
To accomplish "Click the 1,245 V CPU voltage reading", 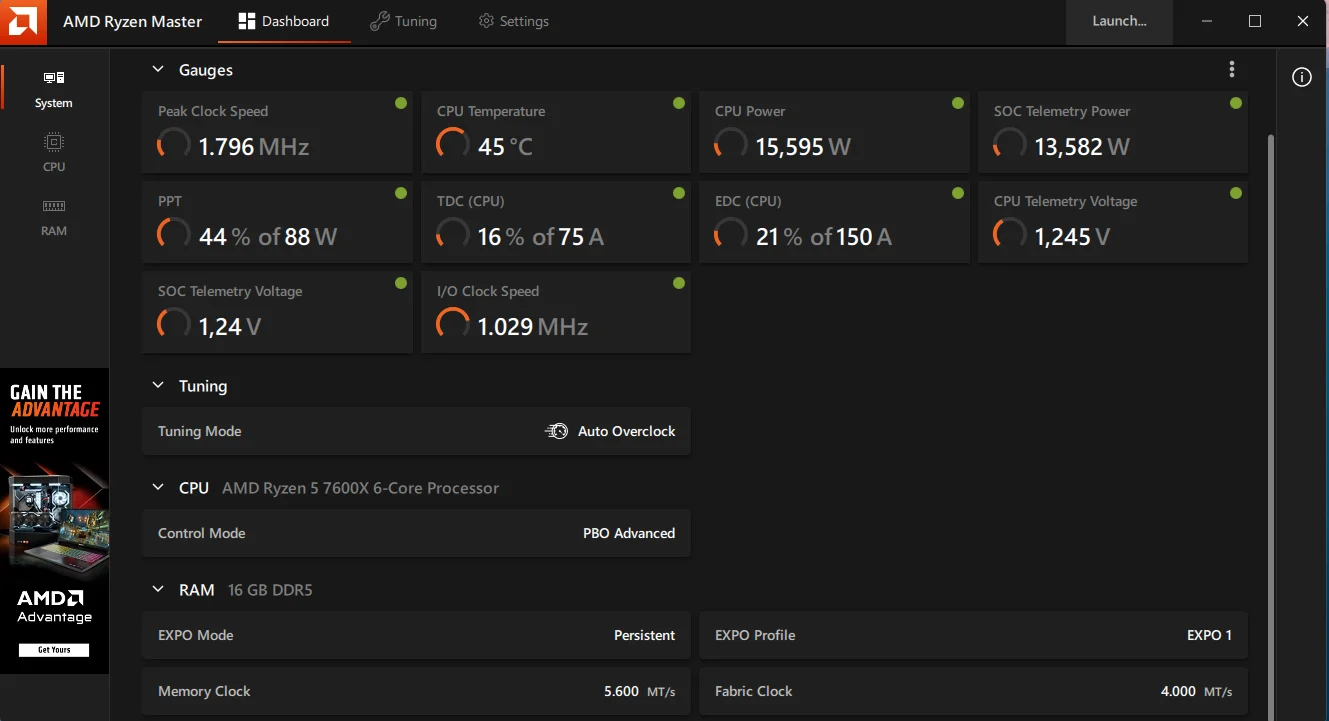I will click(1072, 237).
